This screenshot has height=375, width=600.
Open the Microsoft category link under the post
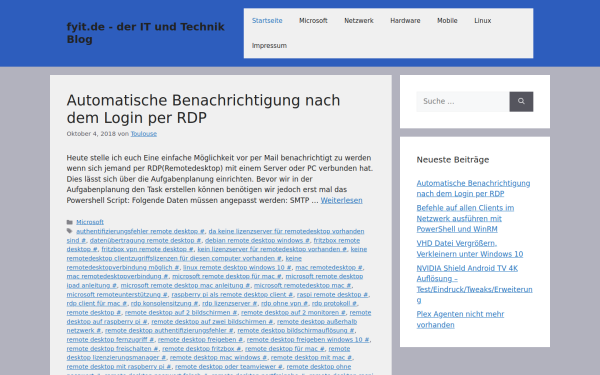[x=90, y=222]
